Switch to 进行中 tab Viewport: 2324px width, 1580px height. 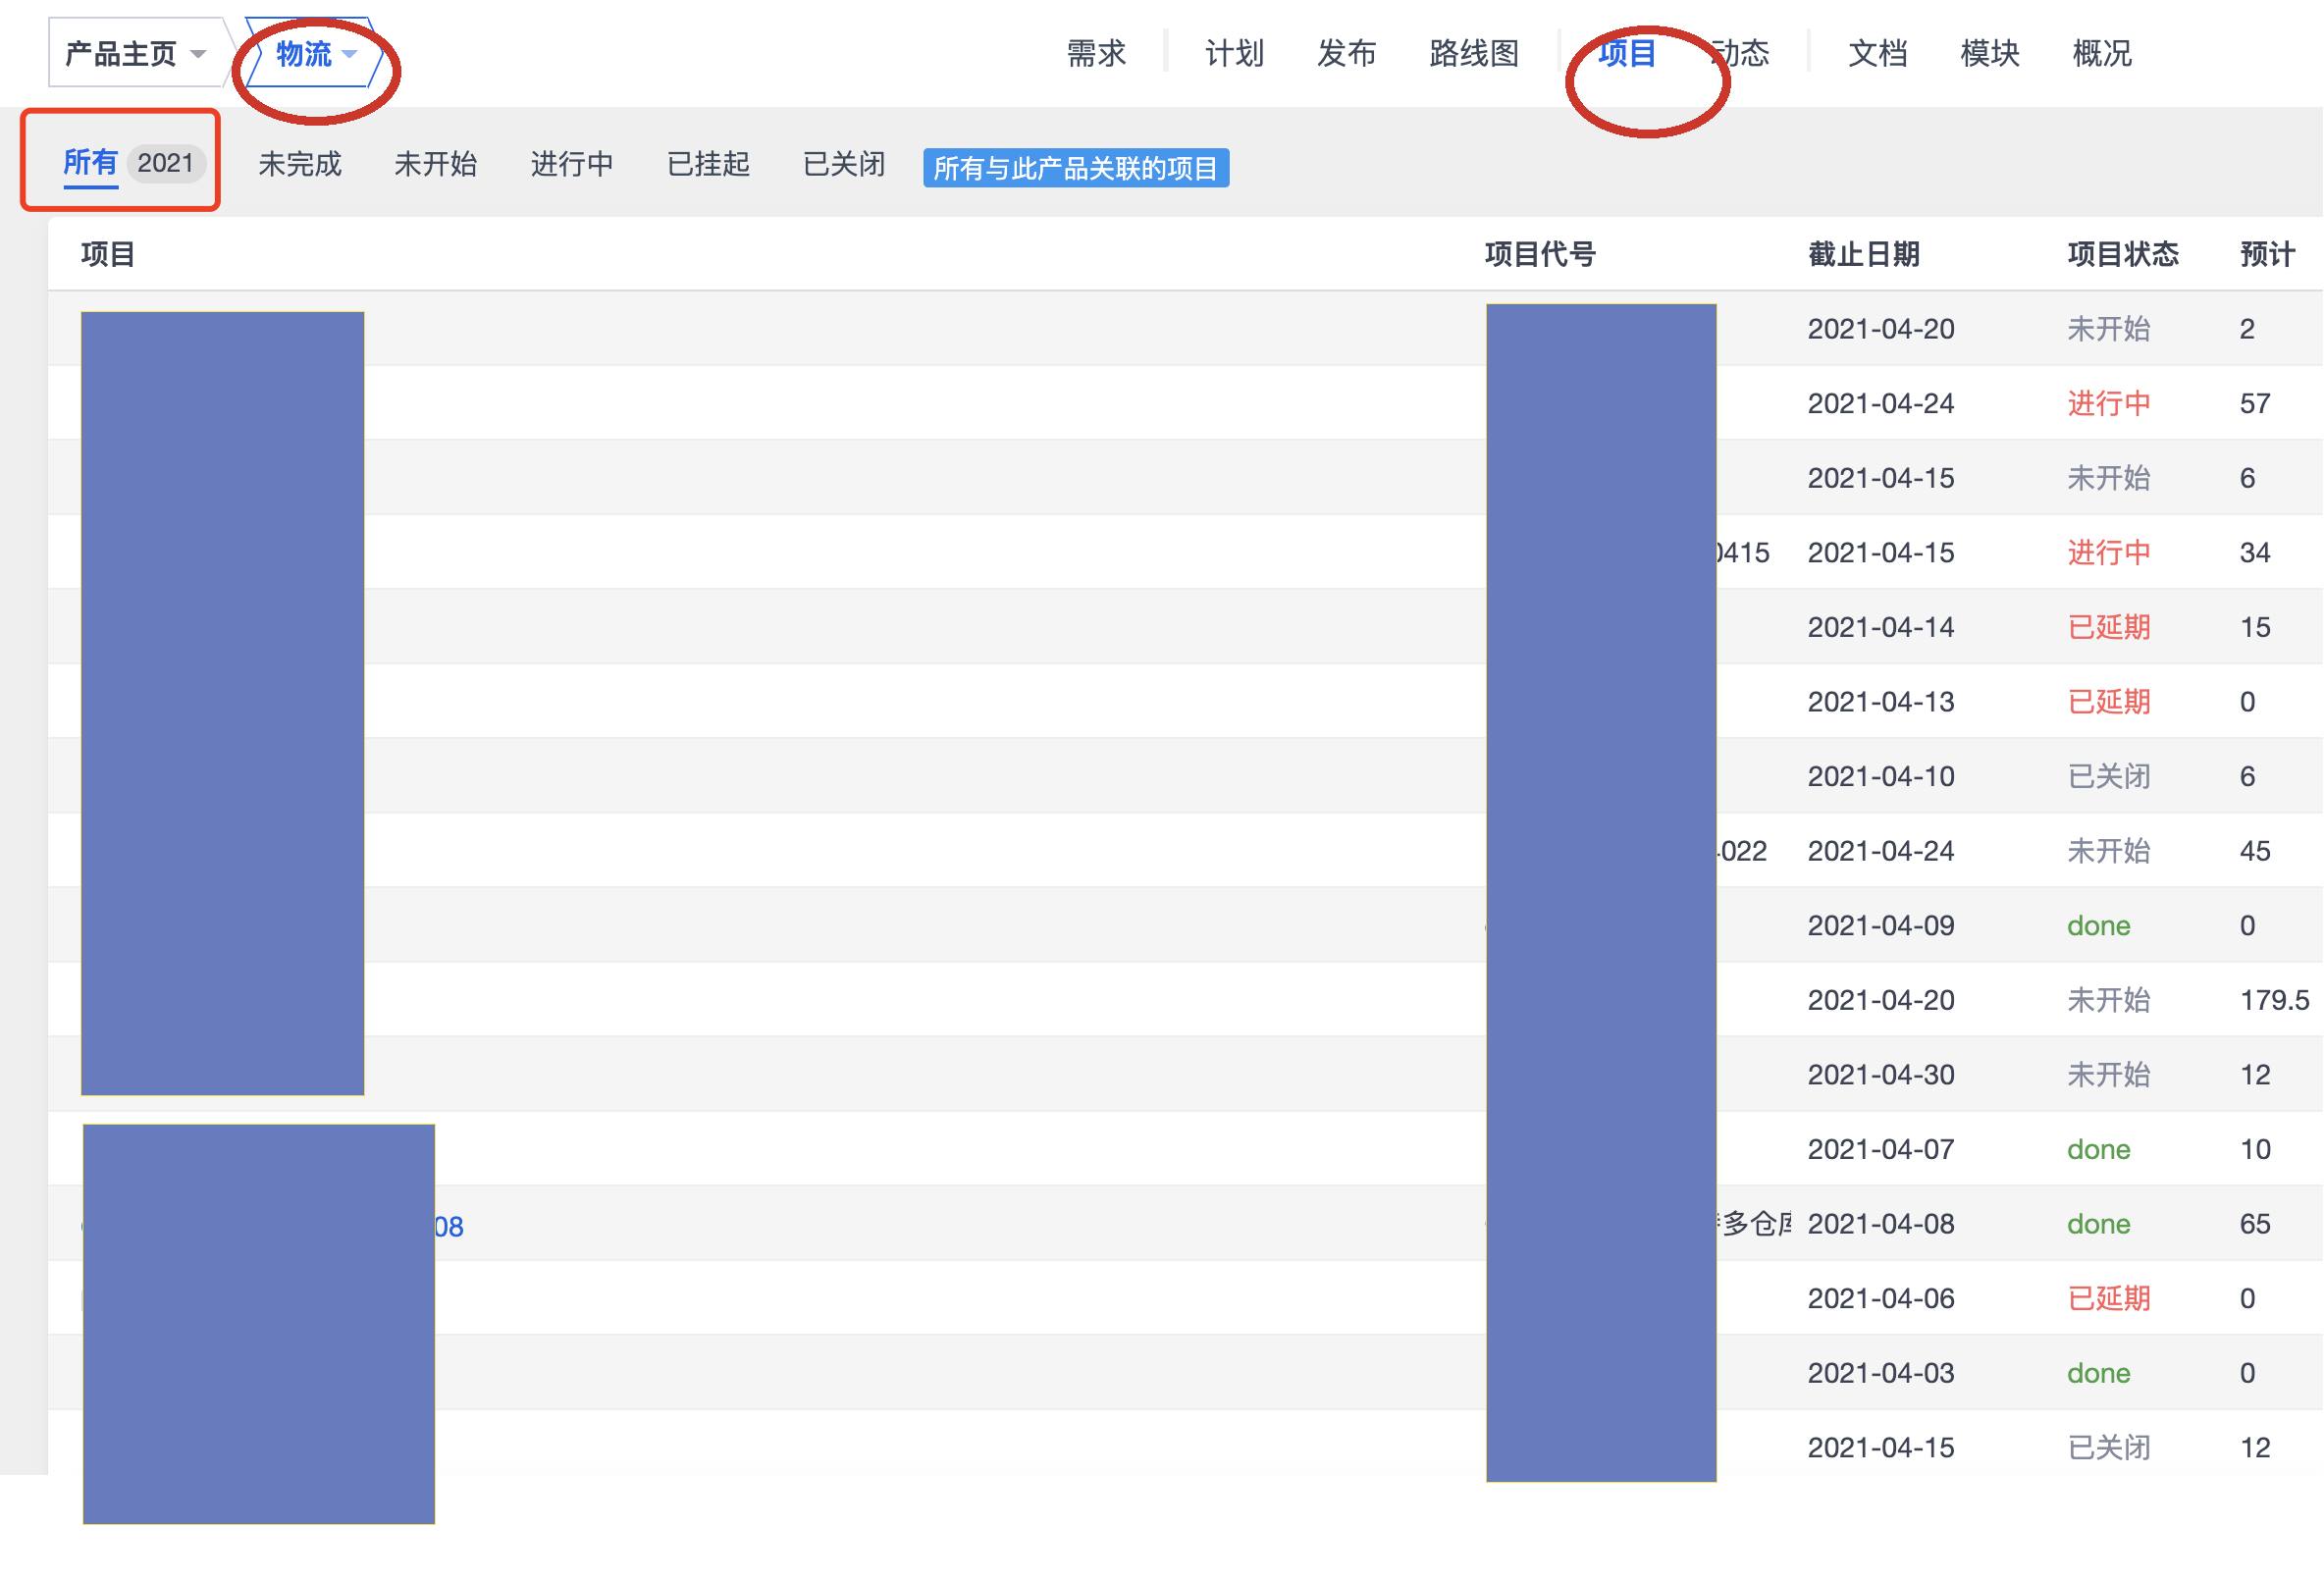(571, 164)
